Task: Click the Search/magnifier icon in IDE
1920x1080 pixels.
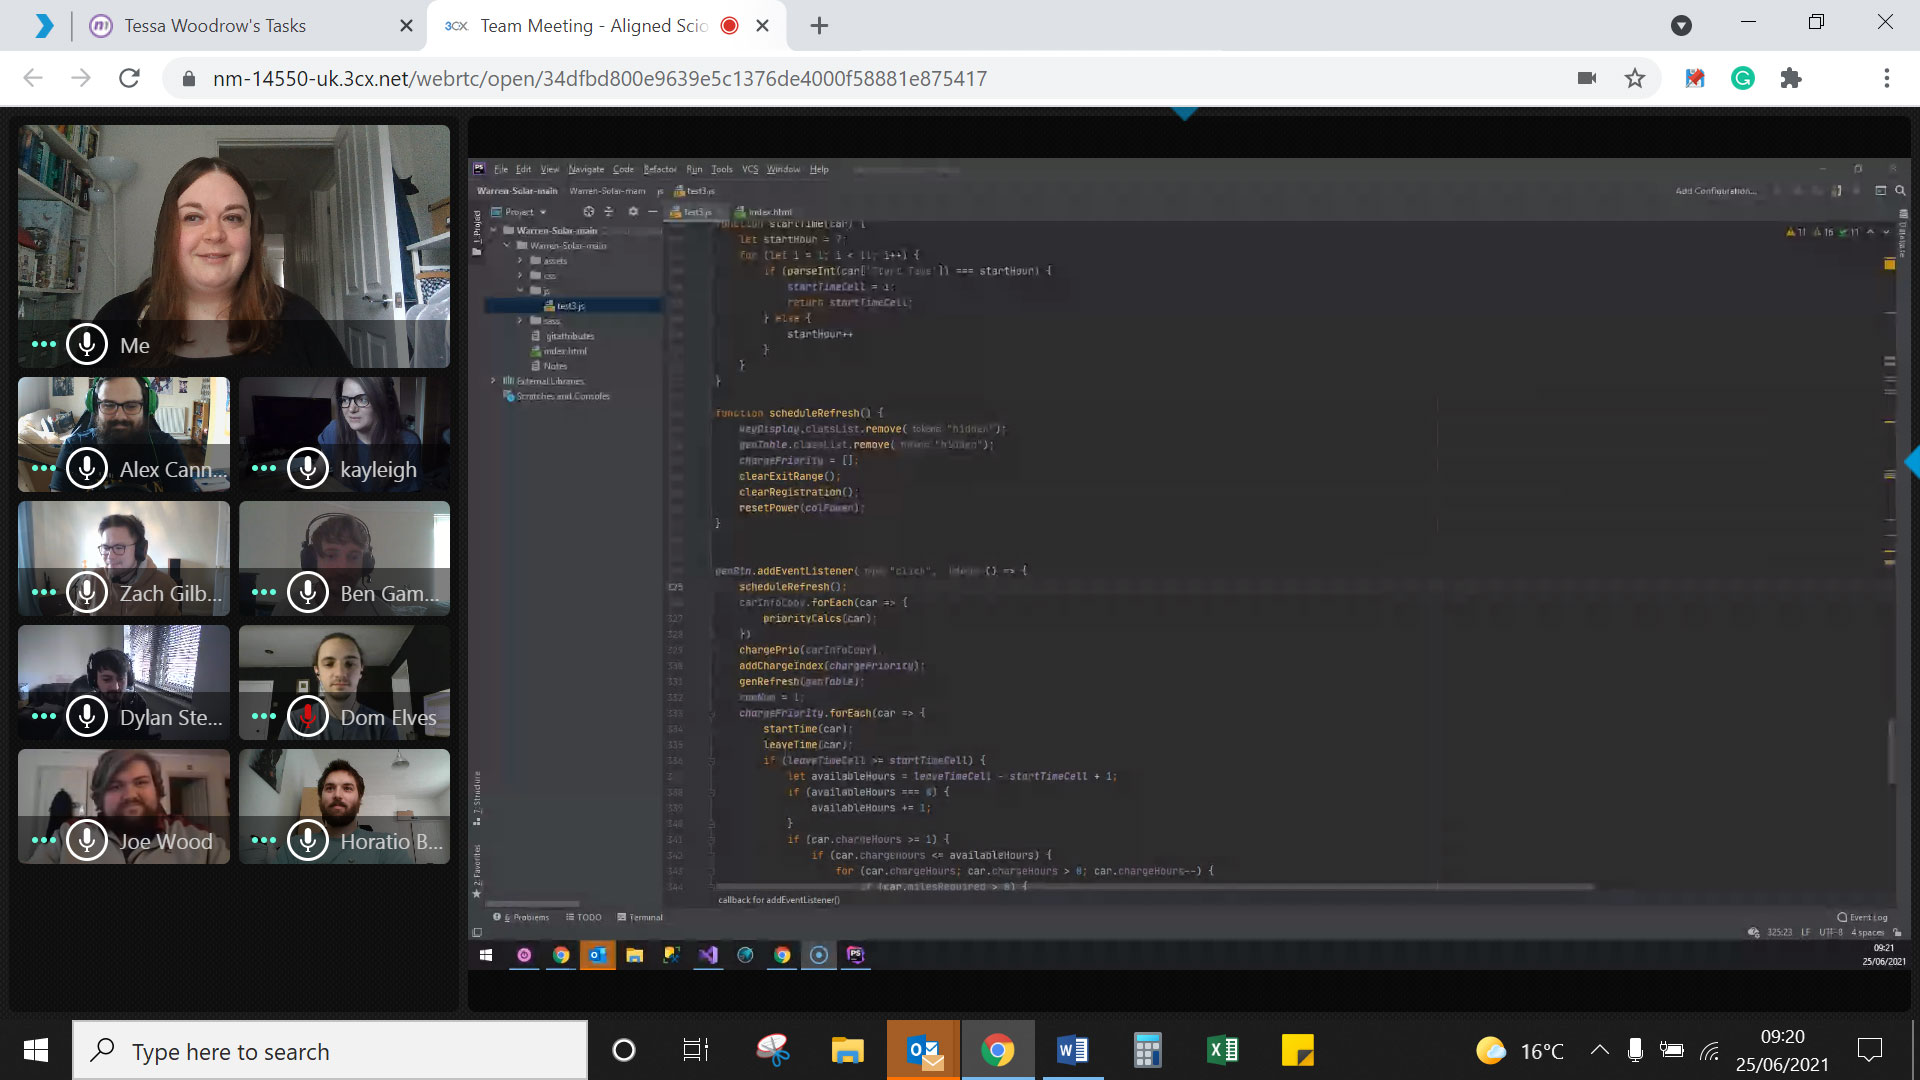Action: (1898, 190)
